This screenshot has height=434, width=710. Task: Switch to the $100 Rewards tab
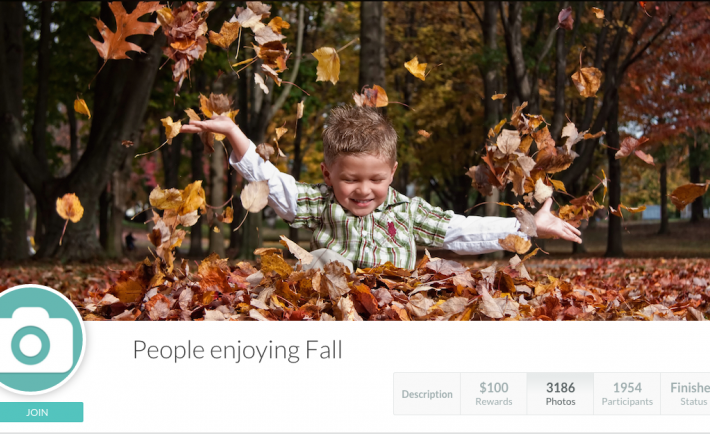494,394
